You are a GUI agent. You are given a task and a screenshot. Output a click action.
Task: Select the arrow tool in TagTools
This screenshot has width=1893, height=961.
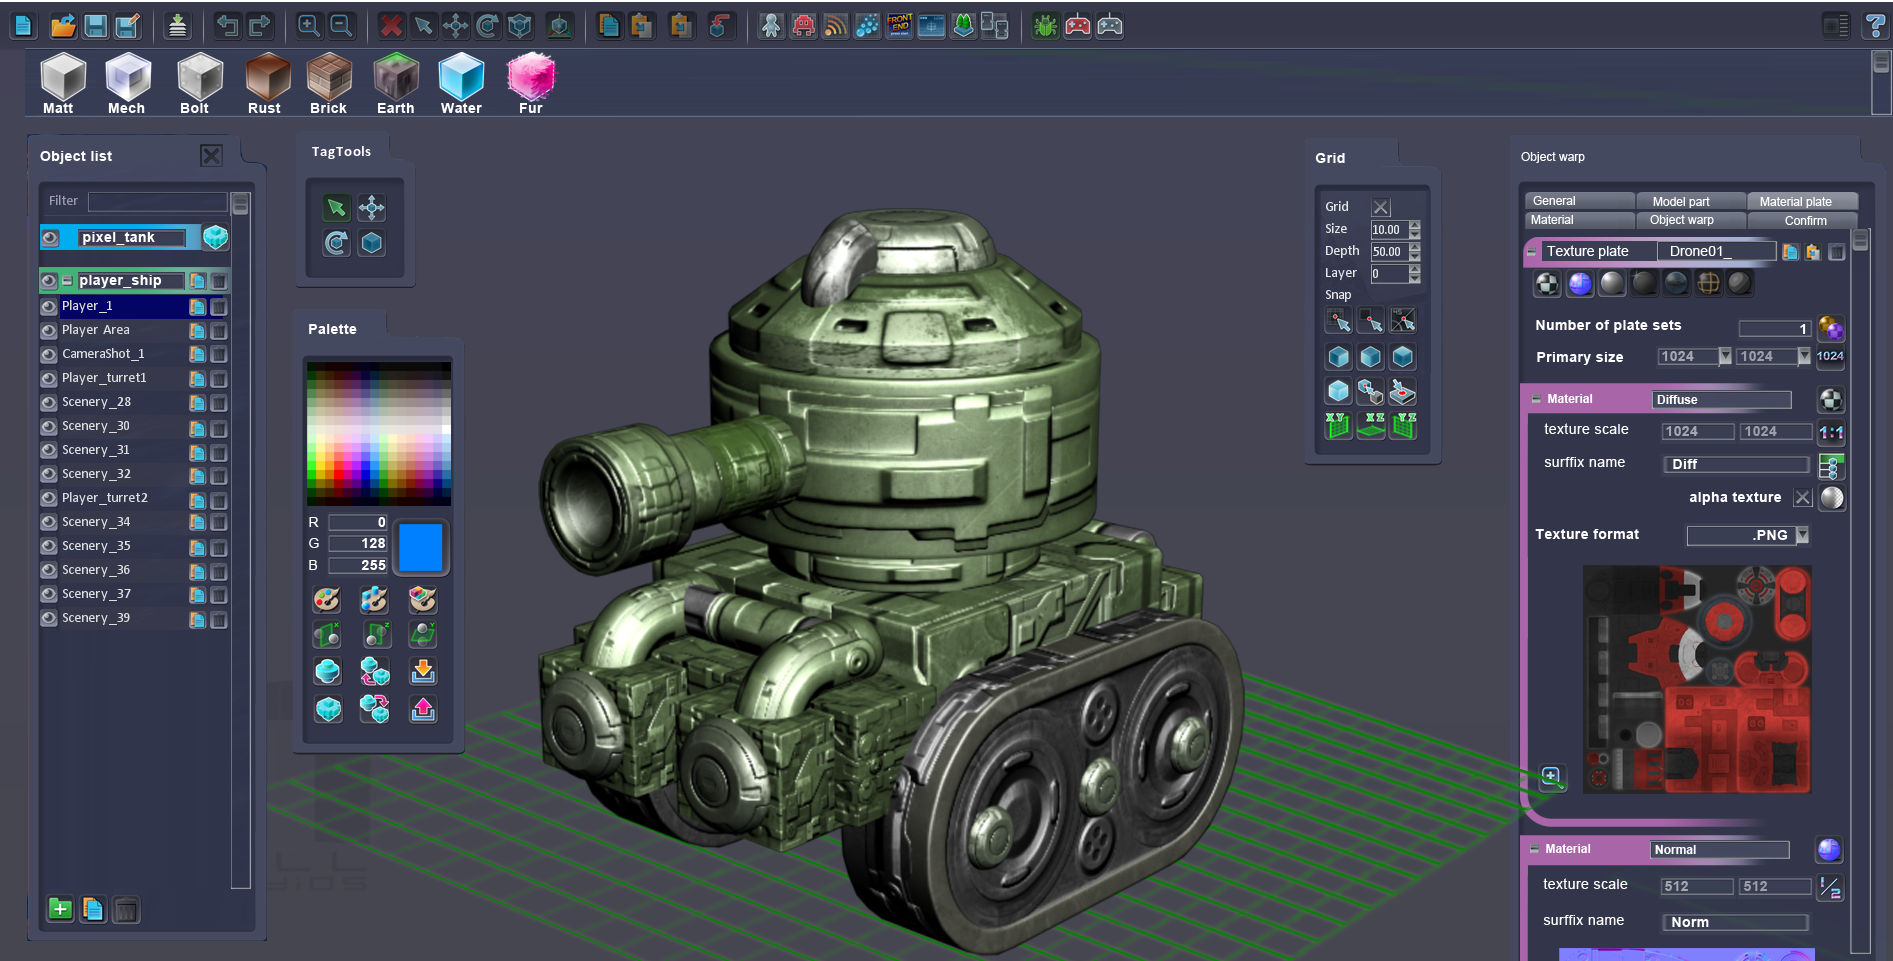coord(337,208)
